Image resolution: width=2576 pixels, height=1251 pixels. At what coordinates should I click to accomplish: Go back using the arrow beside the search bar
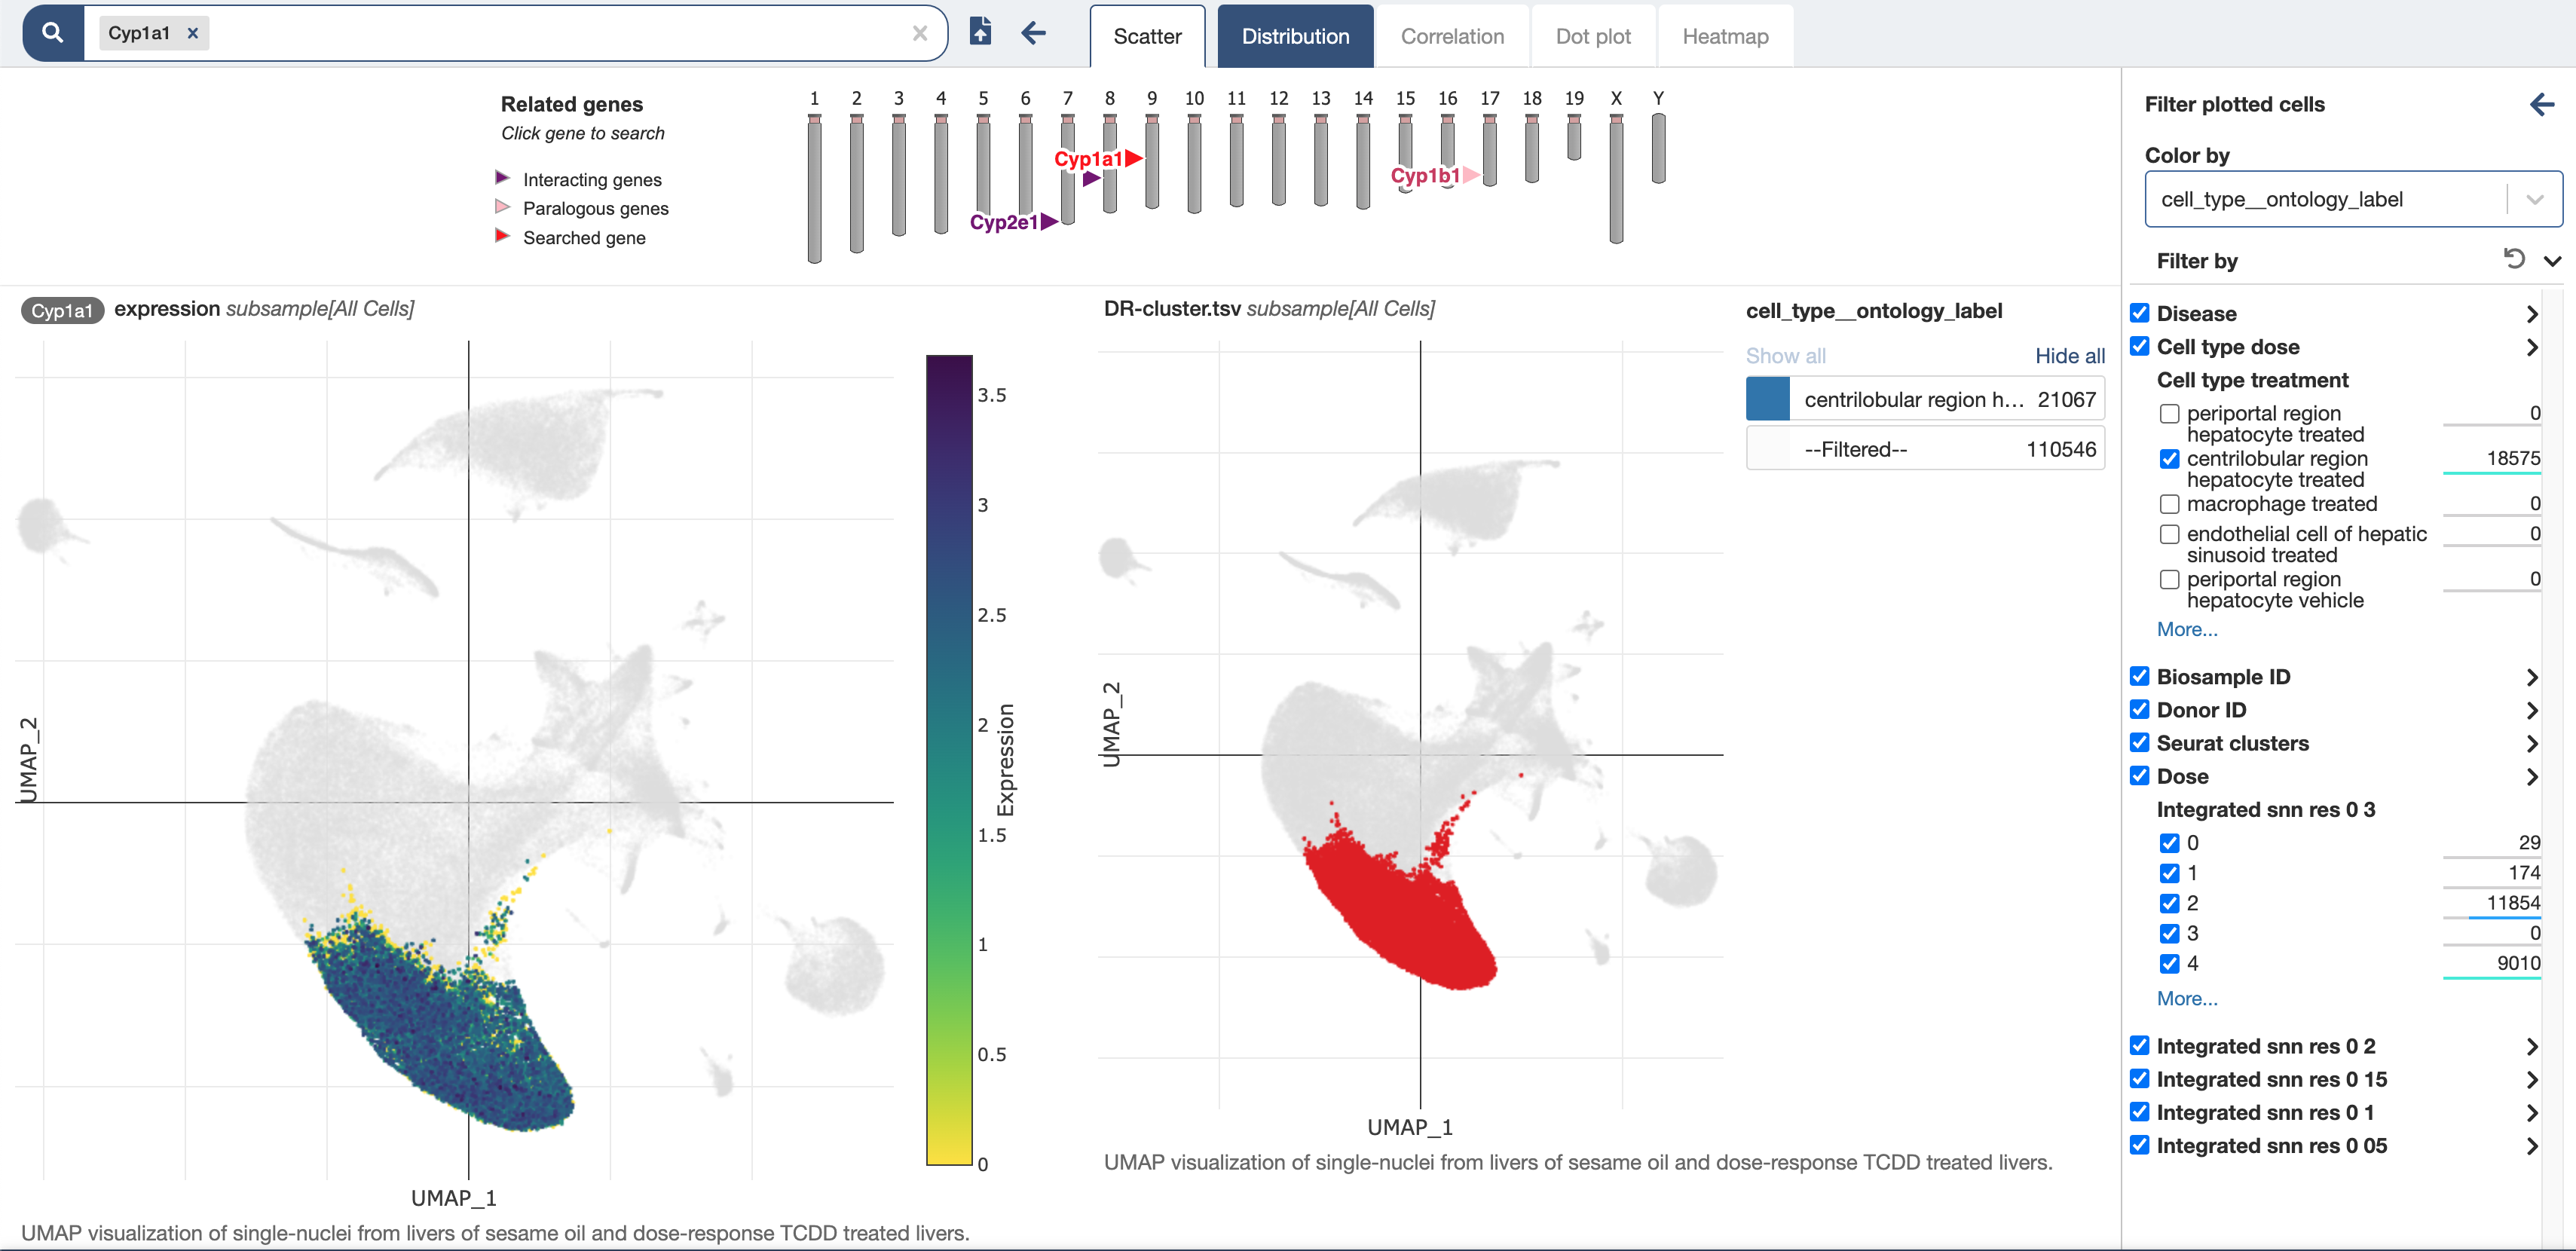1033,32
